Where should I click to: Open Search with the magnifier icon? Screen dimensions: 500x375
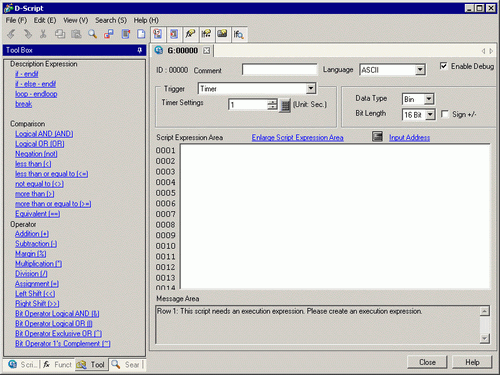tap(92, 34)
